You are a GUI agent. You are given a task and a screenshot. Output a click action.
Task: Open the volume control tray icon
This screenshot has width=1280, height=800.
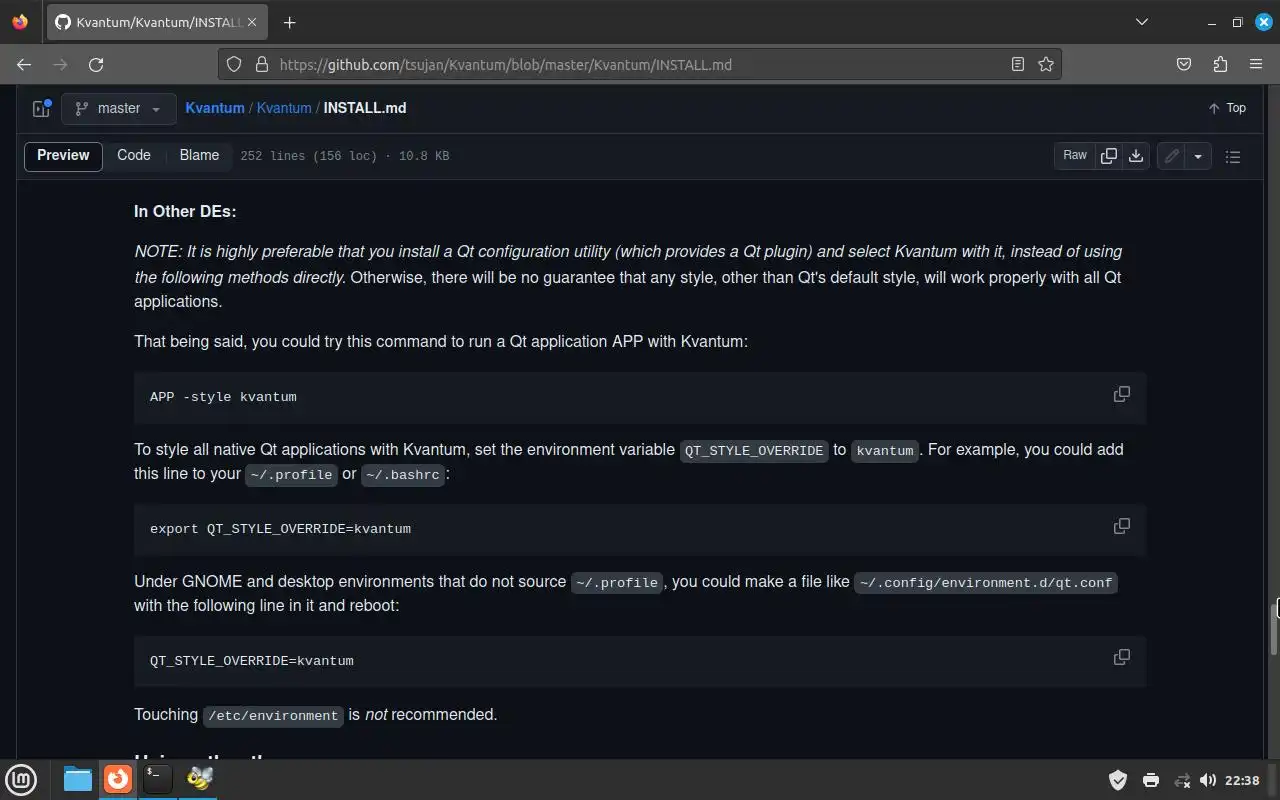click(1208, 780)
